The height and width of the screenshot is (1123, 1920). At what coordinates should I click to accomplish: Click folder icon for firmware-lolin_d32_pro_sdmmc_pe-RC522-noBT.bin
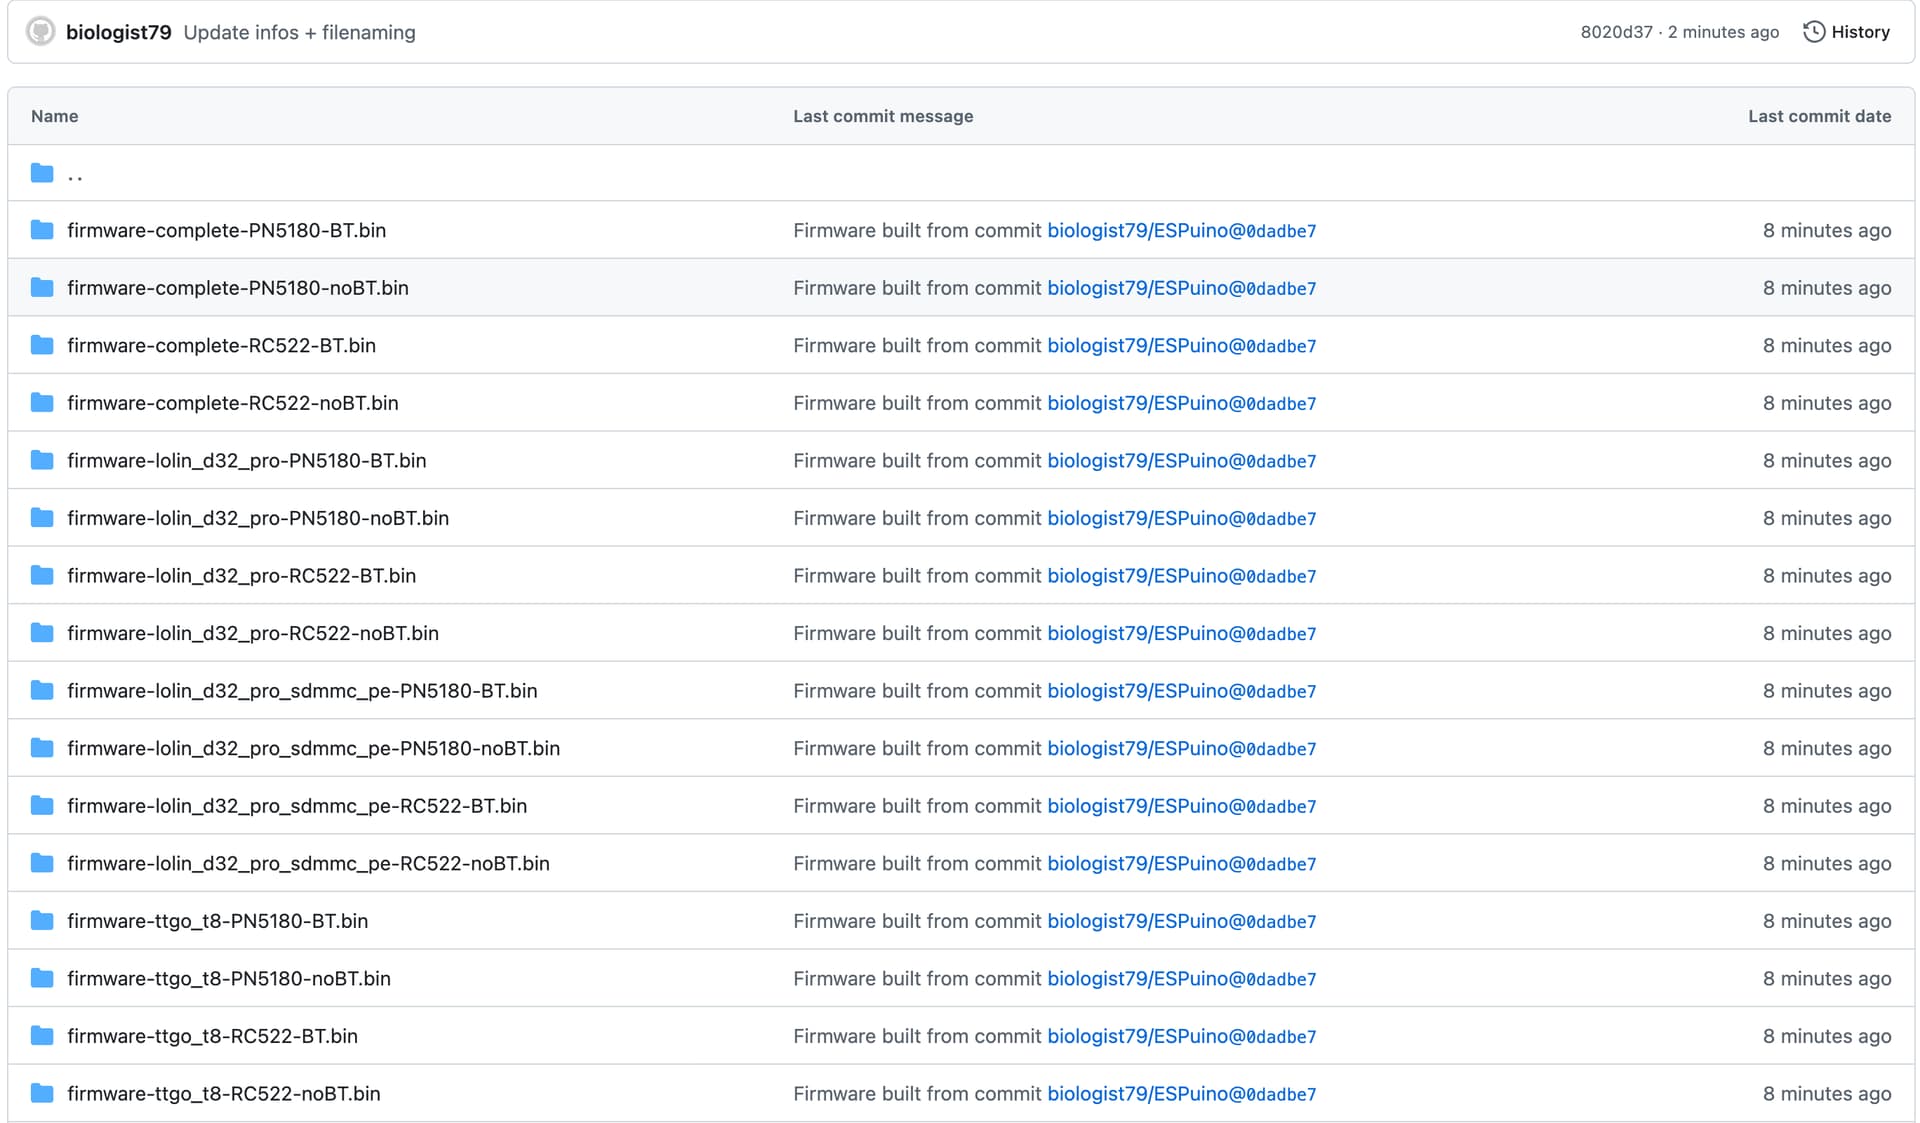[x=42, y=864]
